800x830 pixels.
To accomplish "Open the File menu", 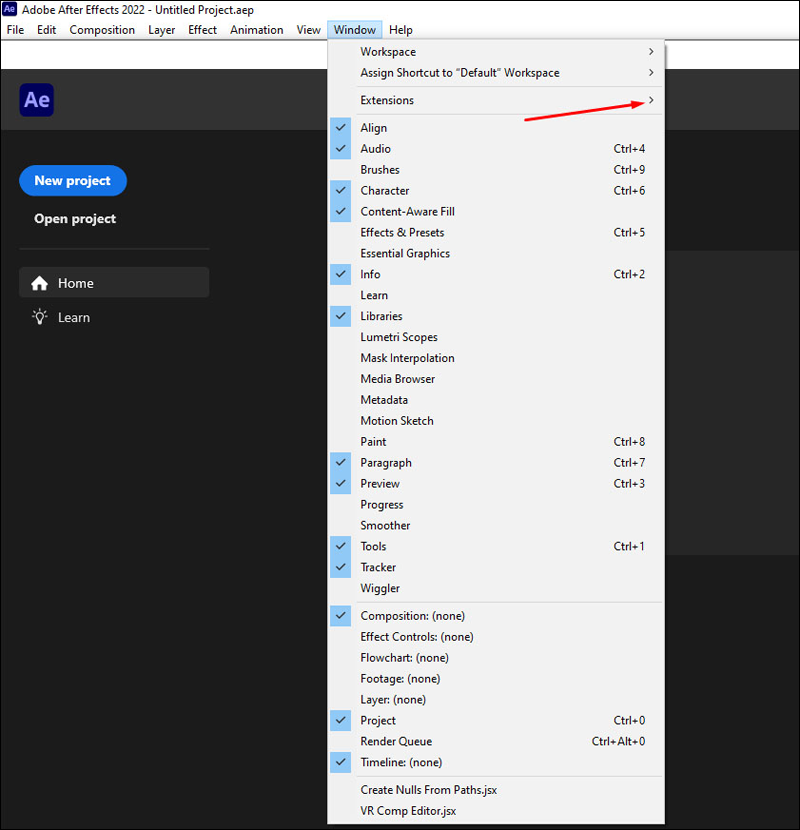I will pos(15,30).
